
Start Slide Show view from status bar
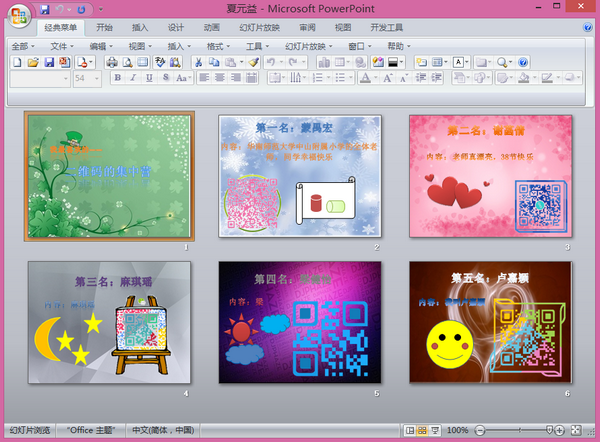(435, 431)
